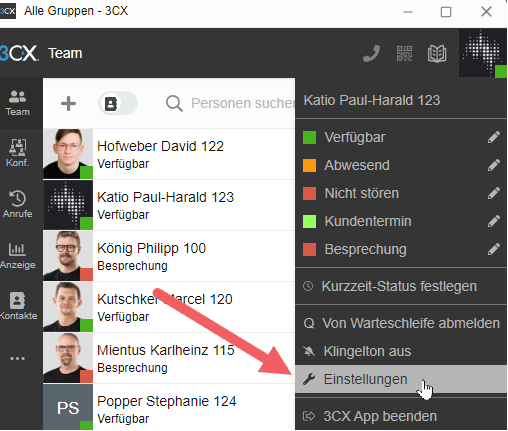Expand Kurzzeit-Status festlegen option

pyautogui.click(x=401, y=286)
